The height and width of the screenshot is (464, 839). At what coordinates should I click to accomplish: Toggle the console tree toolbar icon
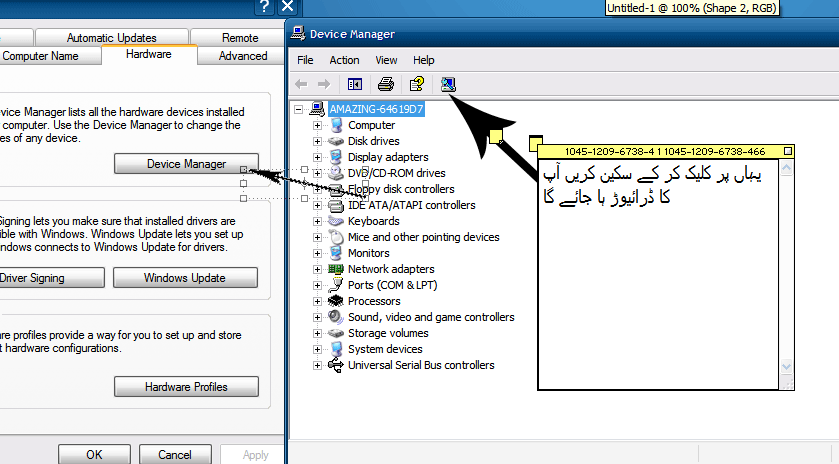coord(354,85)
